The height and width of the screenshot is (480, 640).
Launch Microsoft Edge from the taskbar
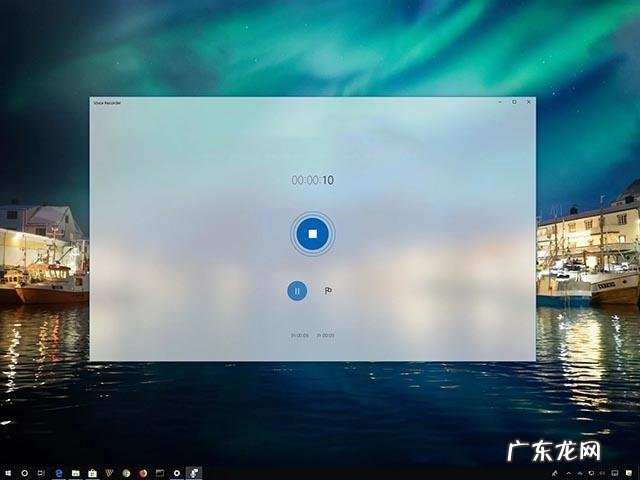tap(59, 473)
